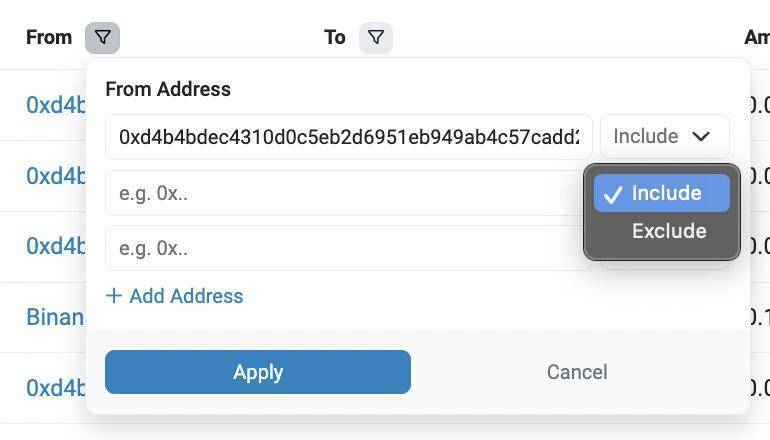Click the From column header label
The width and height of the screenshot is (770, 440).
pos(49,37)
